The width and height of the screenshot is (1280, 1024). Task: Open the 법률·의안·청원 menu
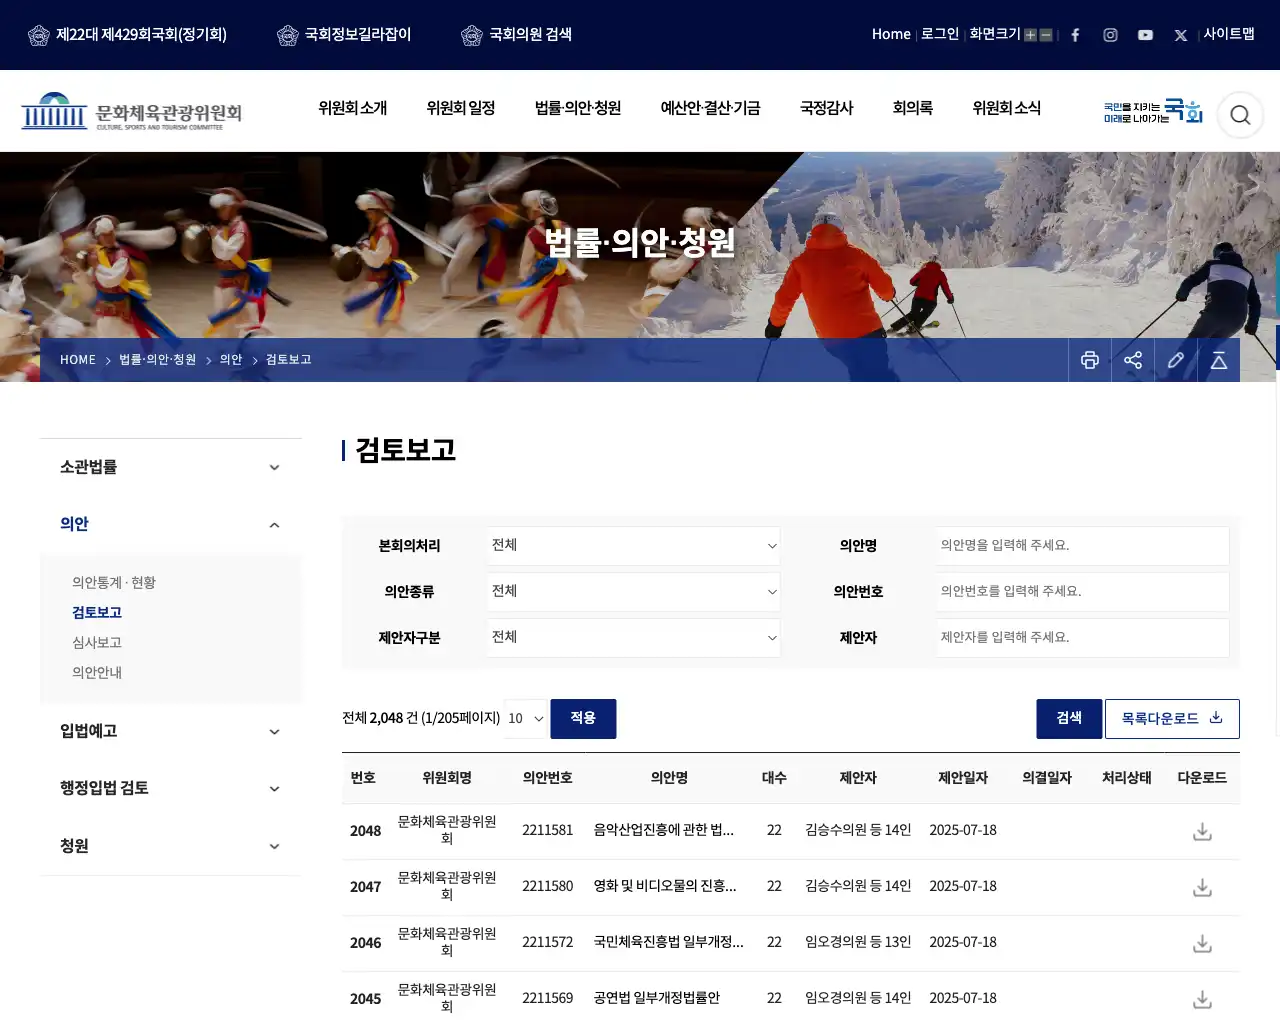coord(578,108)
